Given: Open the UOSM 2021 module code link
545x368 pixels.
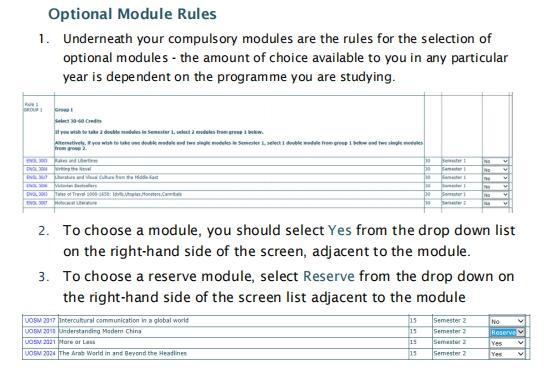Looking at the screenshot, I should pyautogui.click(x=40, y=342).
